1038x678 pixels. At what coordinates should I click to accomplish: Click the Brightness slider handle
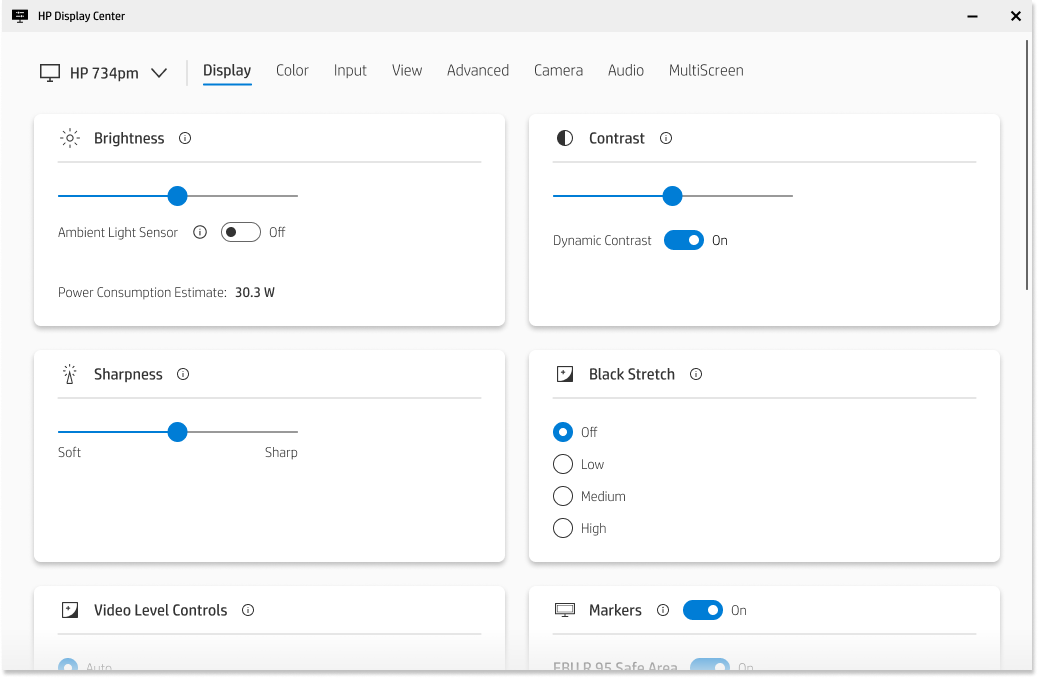(x=178, y=196)
